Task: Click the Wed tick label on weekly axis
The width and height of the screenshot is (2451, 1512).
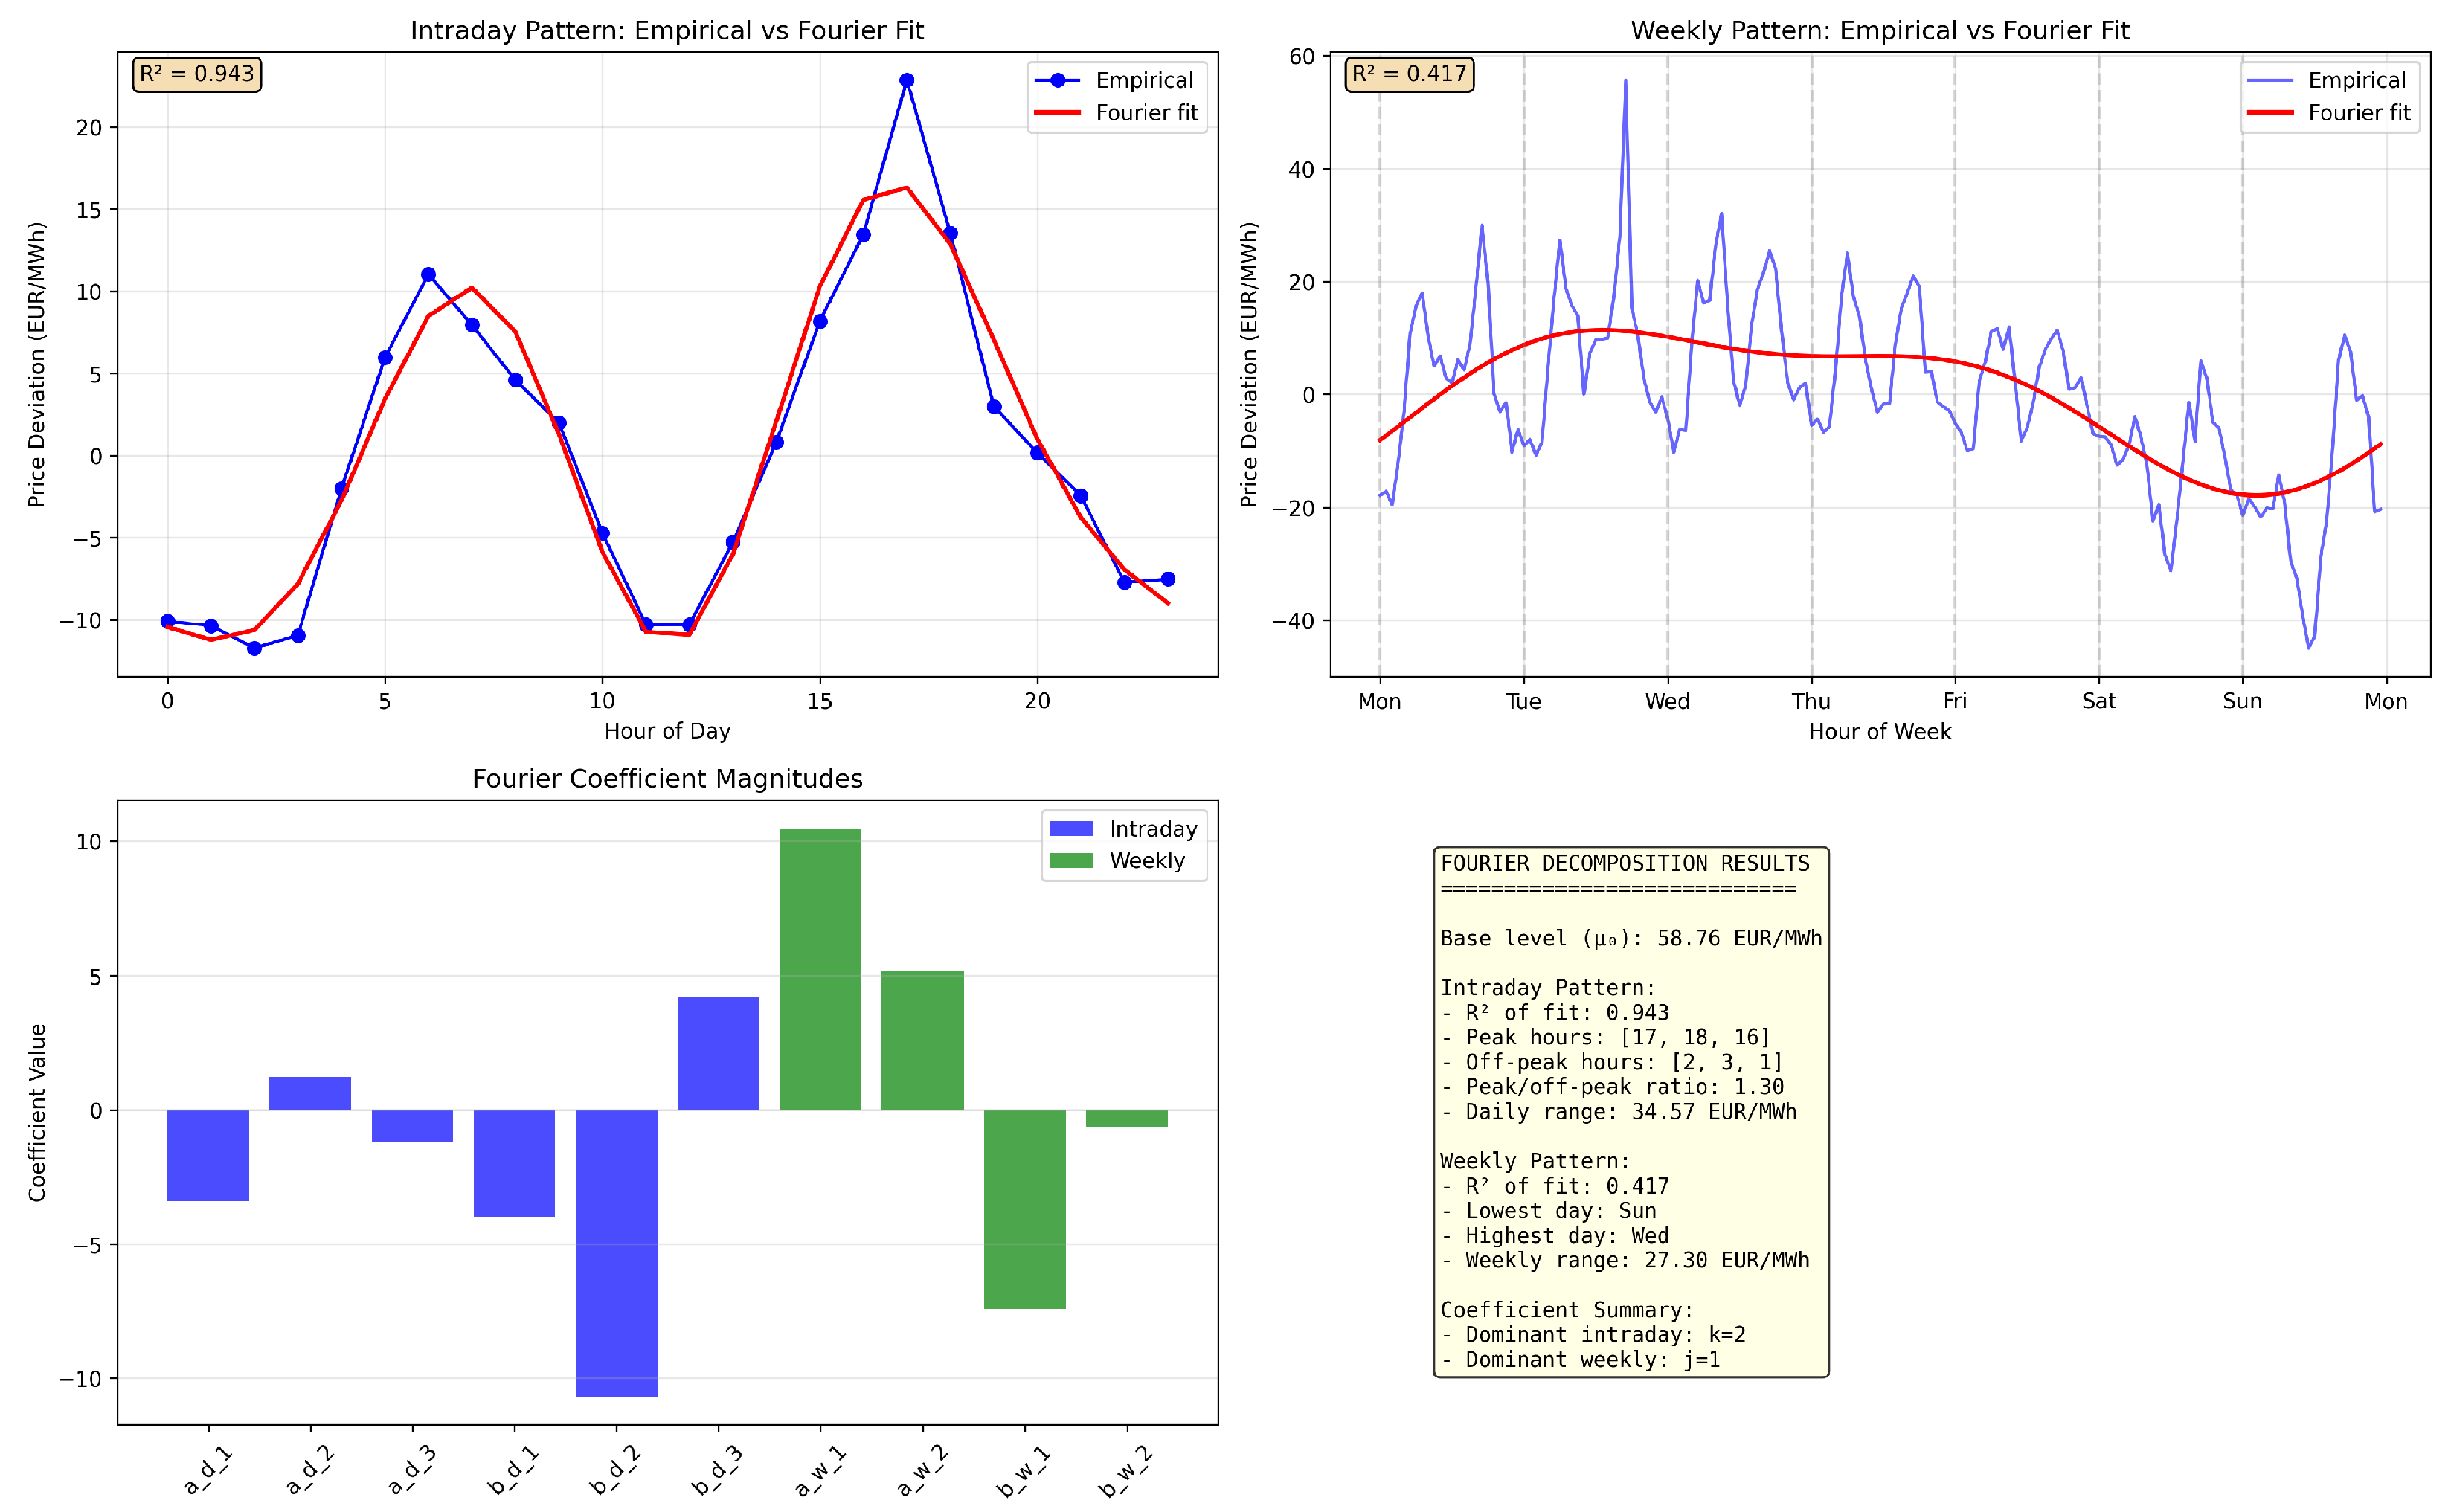Action: coord(1667,701)
